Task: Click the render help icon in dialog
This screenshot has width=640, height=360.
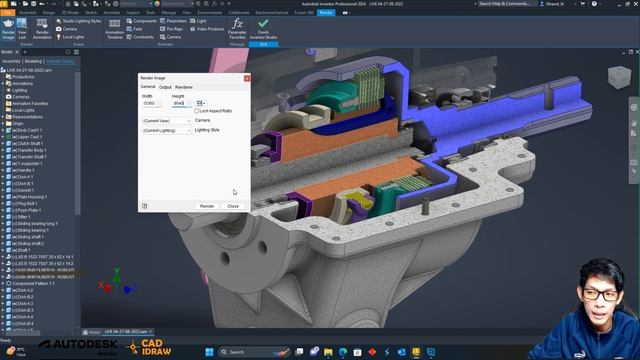Action: coord(144,206)
